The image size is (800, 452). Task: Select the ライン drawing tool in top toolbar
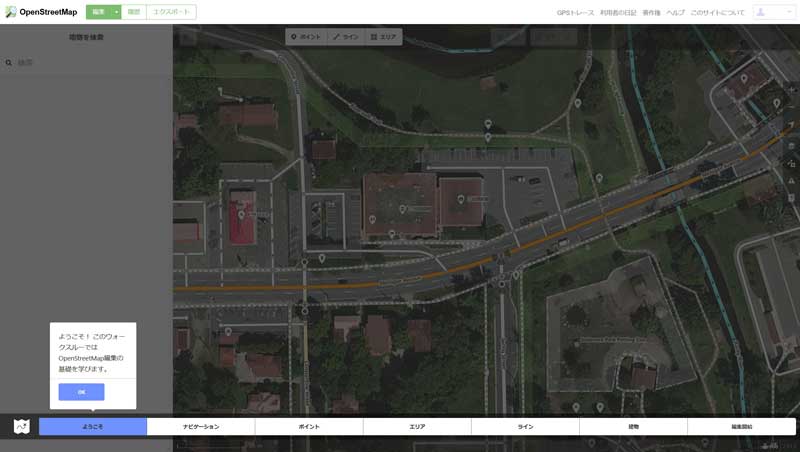tap(345, 36)
